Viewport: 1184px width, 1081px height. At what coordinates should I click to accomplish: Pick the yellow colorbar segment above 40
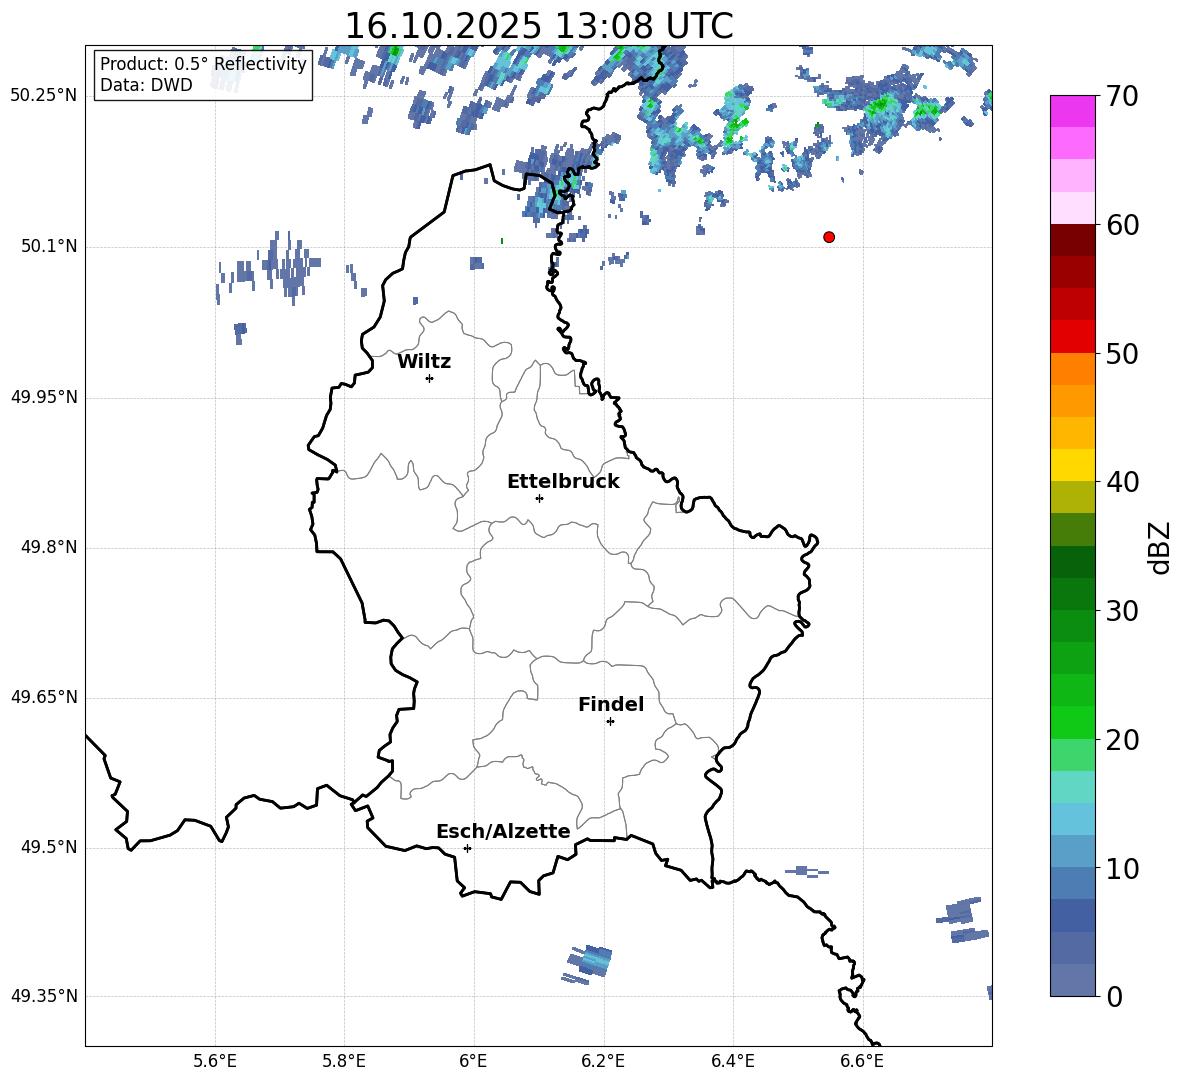point(1073,465)
